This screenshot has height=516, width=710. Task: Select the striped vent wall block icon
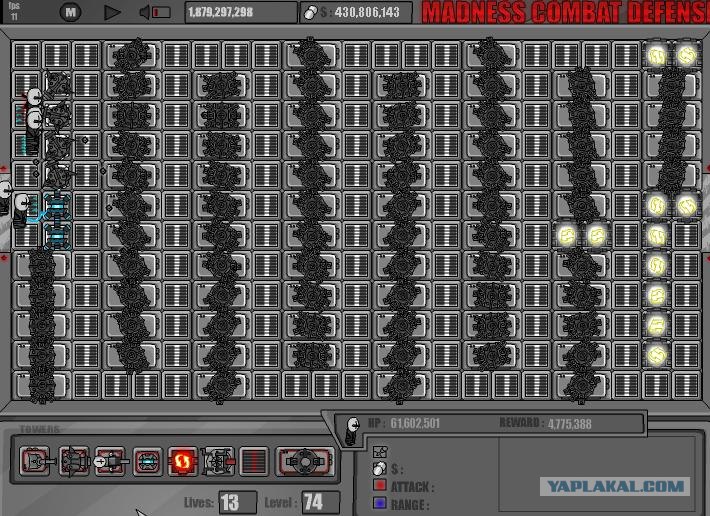point(254,462)
